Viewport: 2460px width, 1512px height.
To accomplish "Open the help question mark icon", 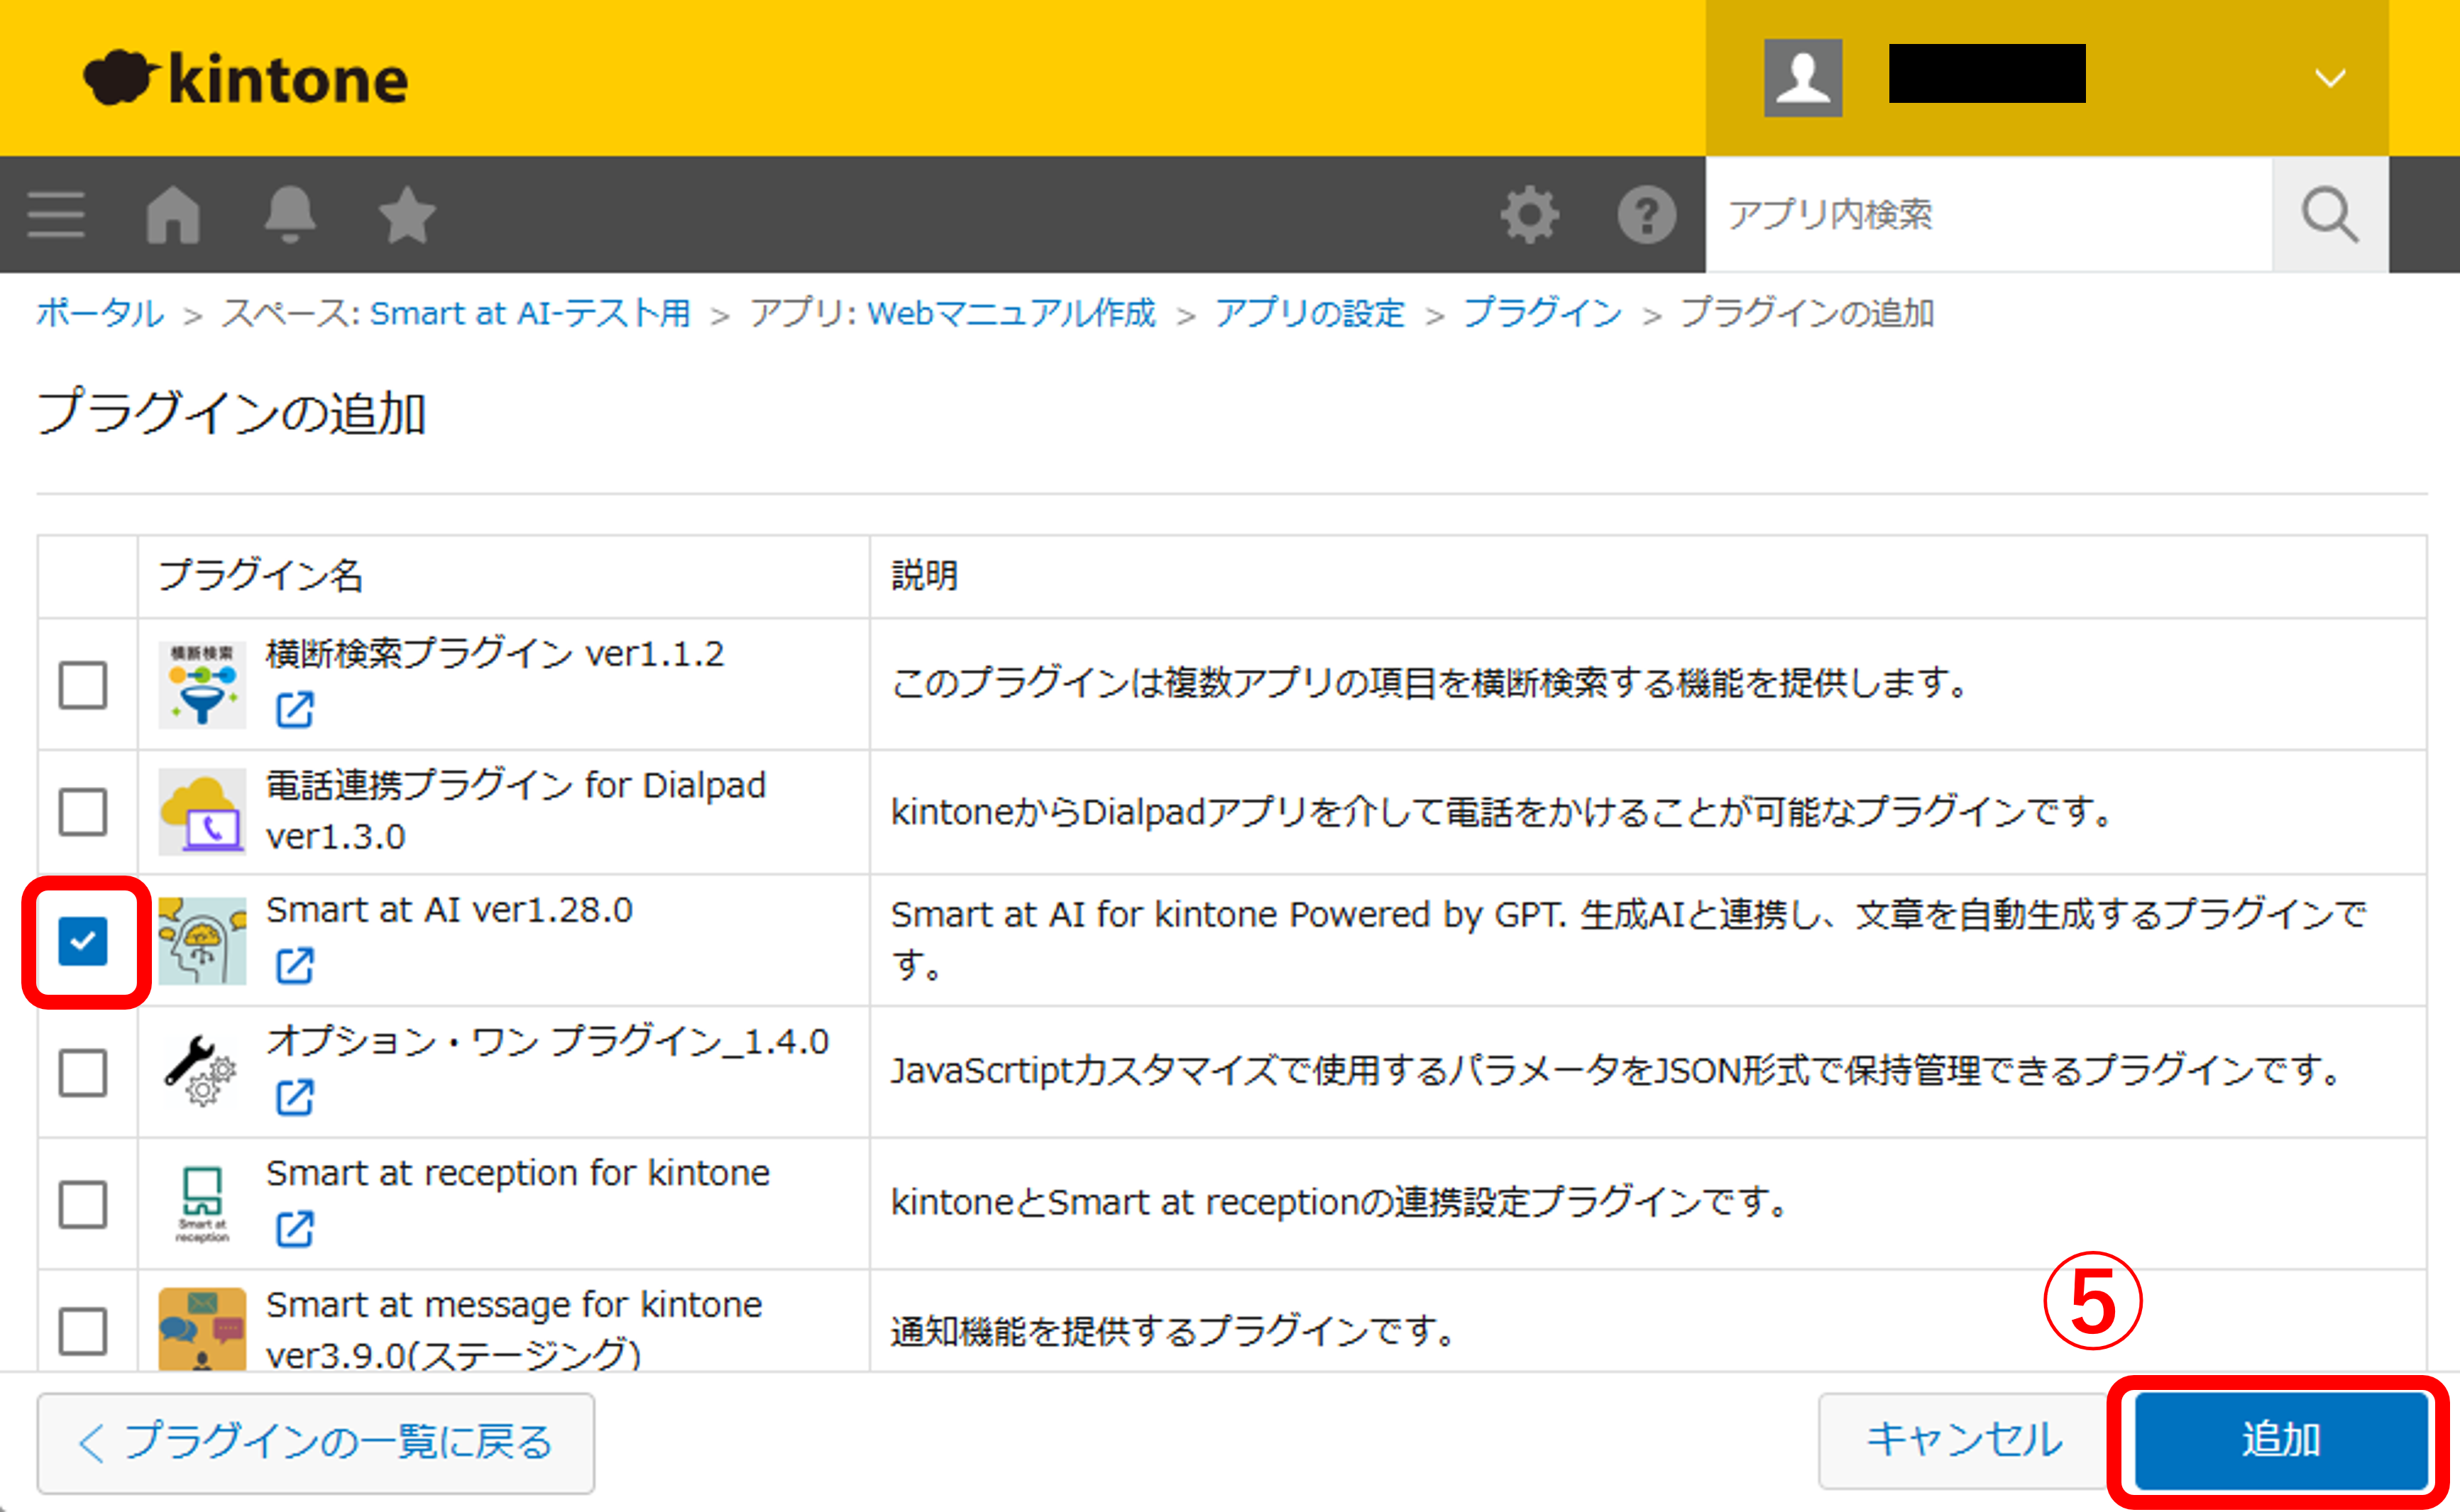I will [1647, 214].
